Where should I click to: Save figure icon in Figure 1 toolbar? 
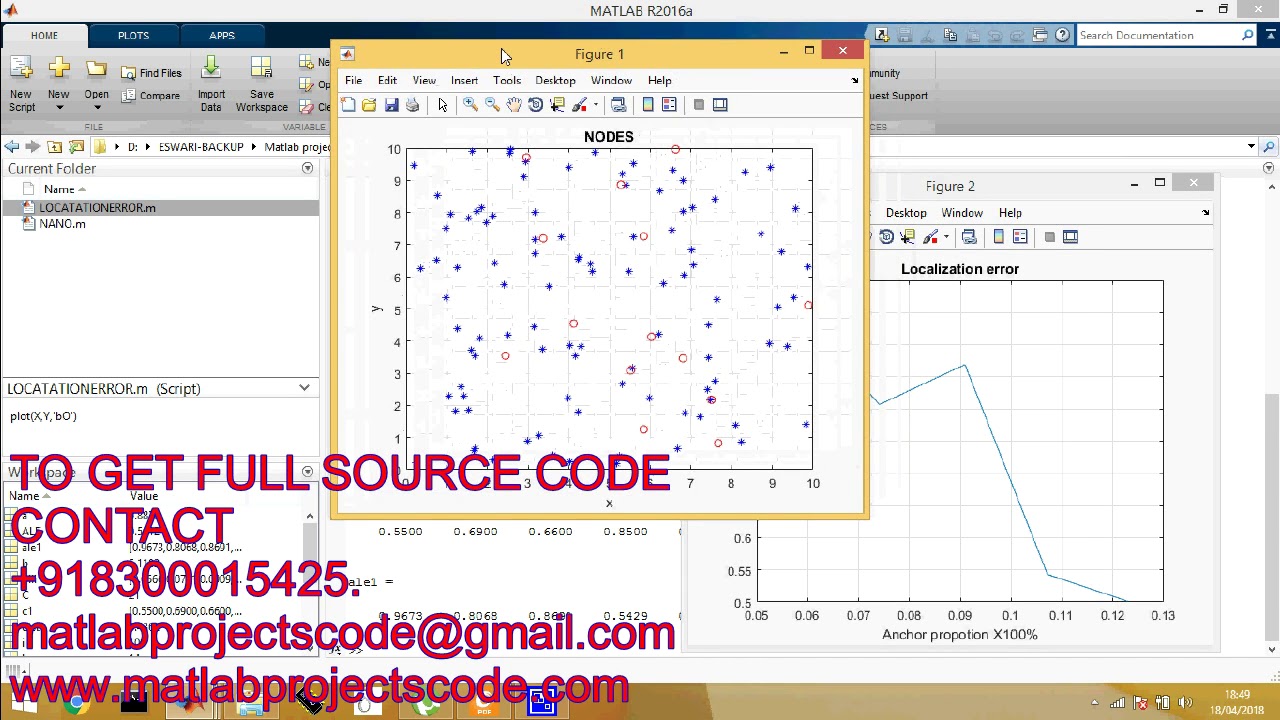391,105
